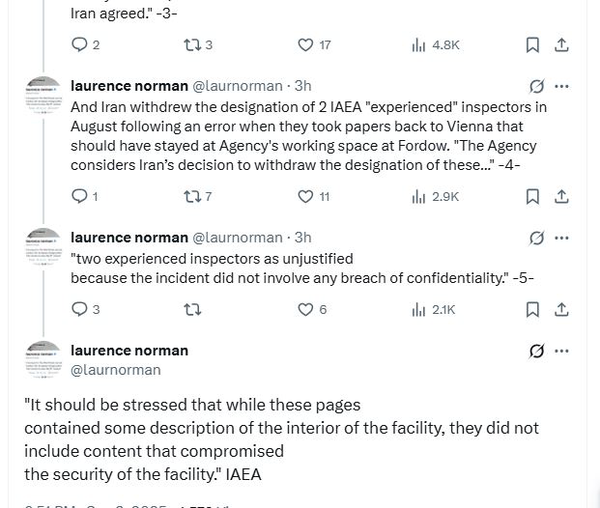Open more options for the -4- tweet

coord(562,86)
